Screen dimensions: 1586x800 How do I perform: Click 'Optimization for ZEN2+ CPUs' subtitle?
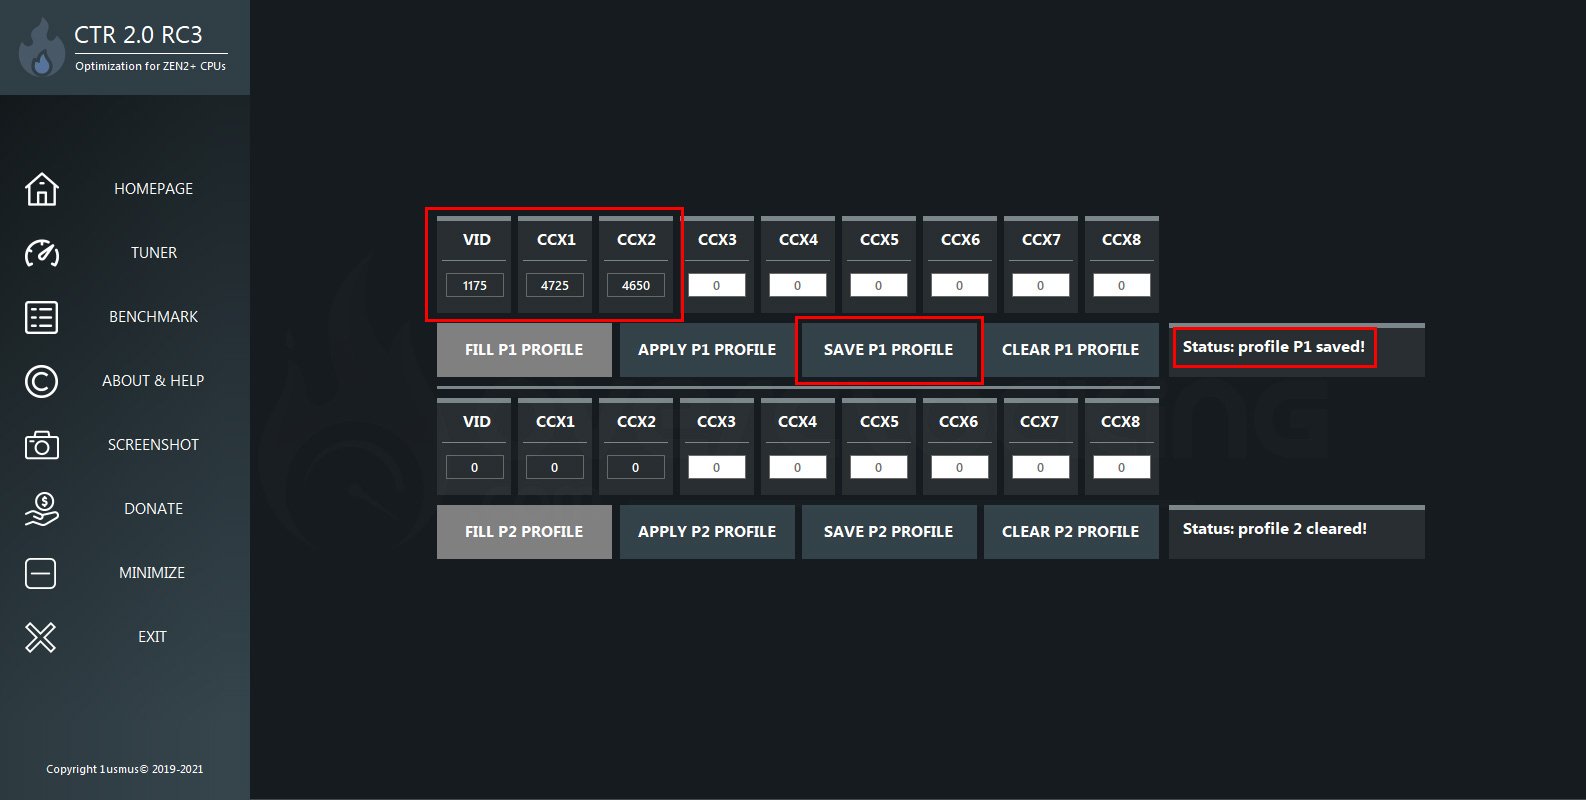coord(150,66)
